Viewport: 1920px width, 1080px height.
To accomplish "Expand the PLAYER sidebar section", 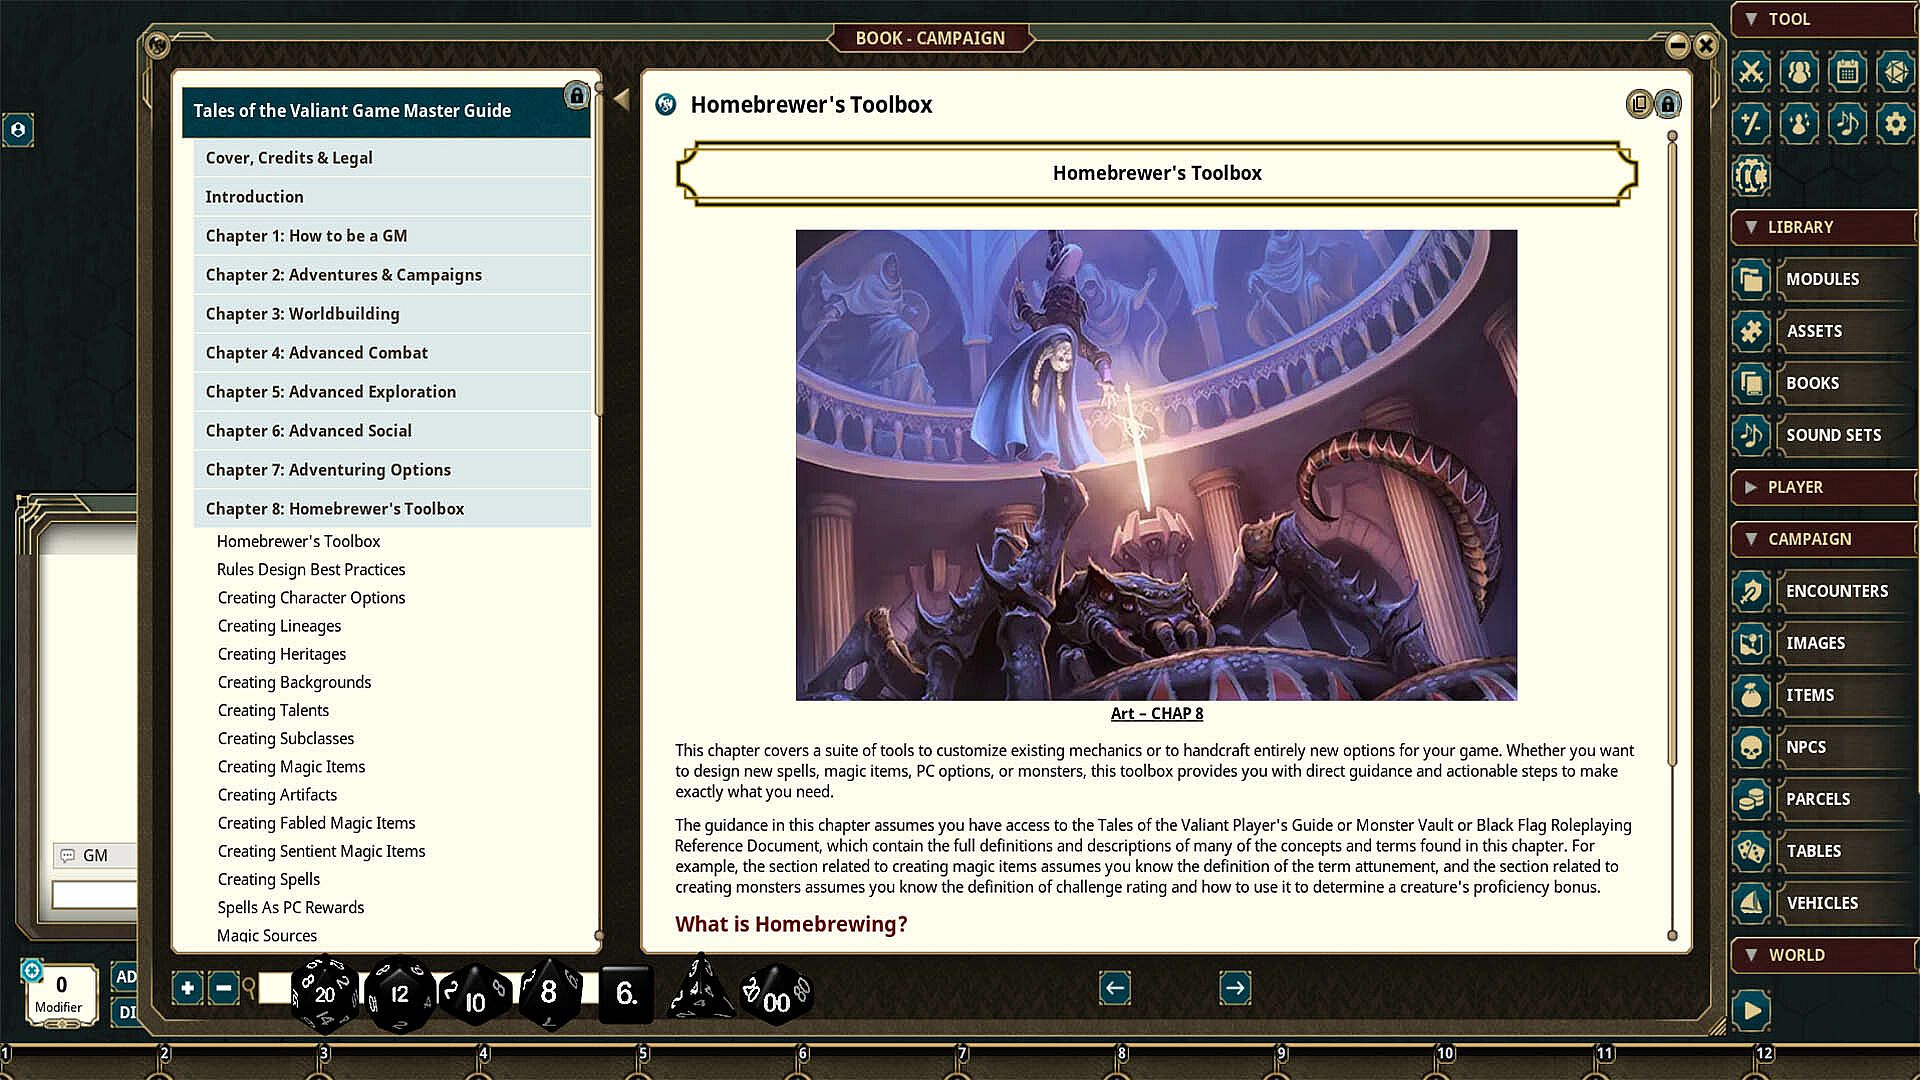I will click(x=1751, y=487).
